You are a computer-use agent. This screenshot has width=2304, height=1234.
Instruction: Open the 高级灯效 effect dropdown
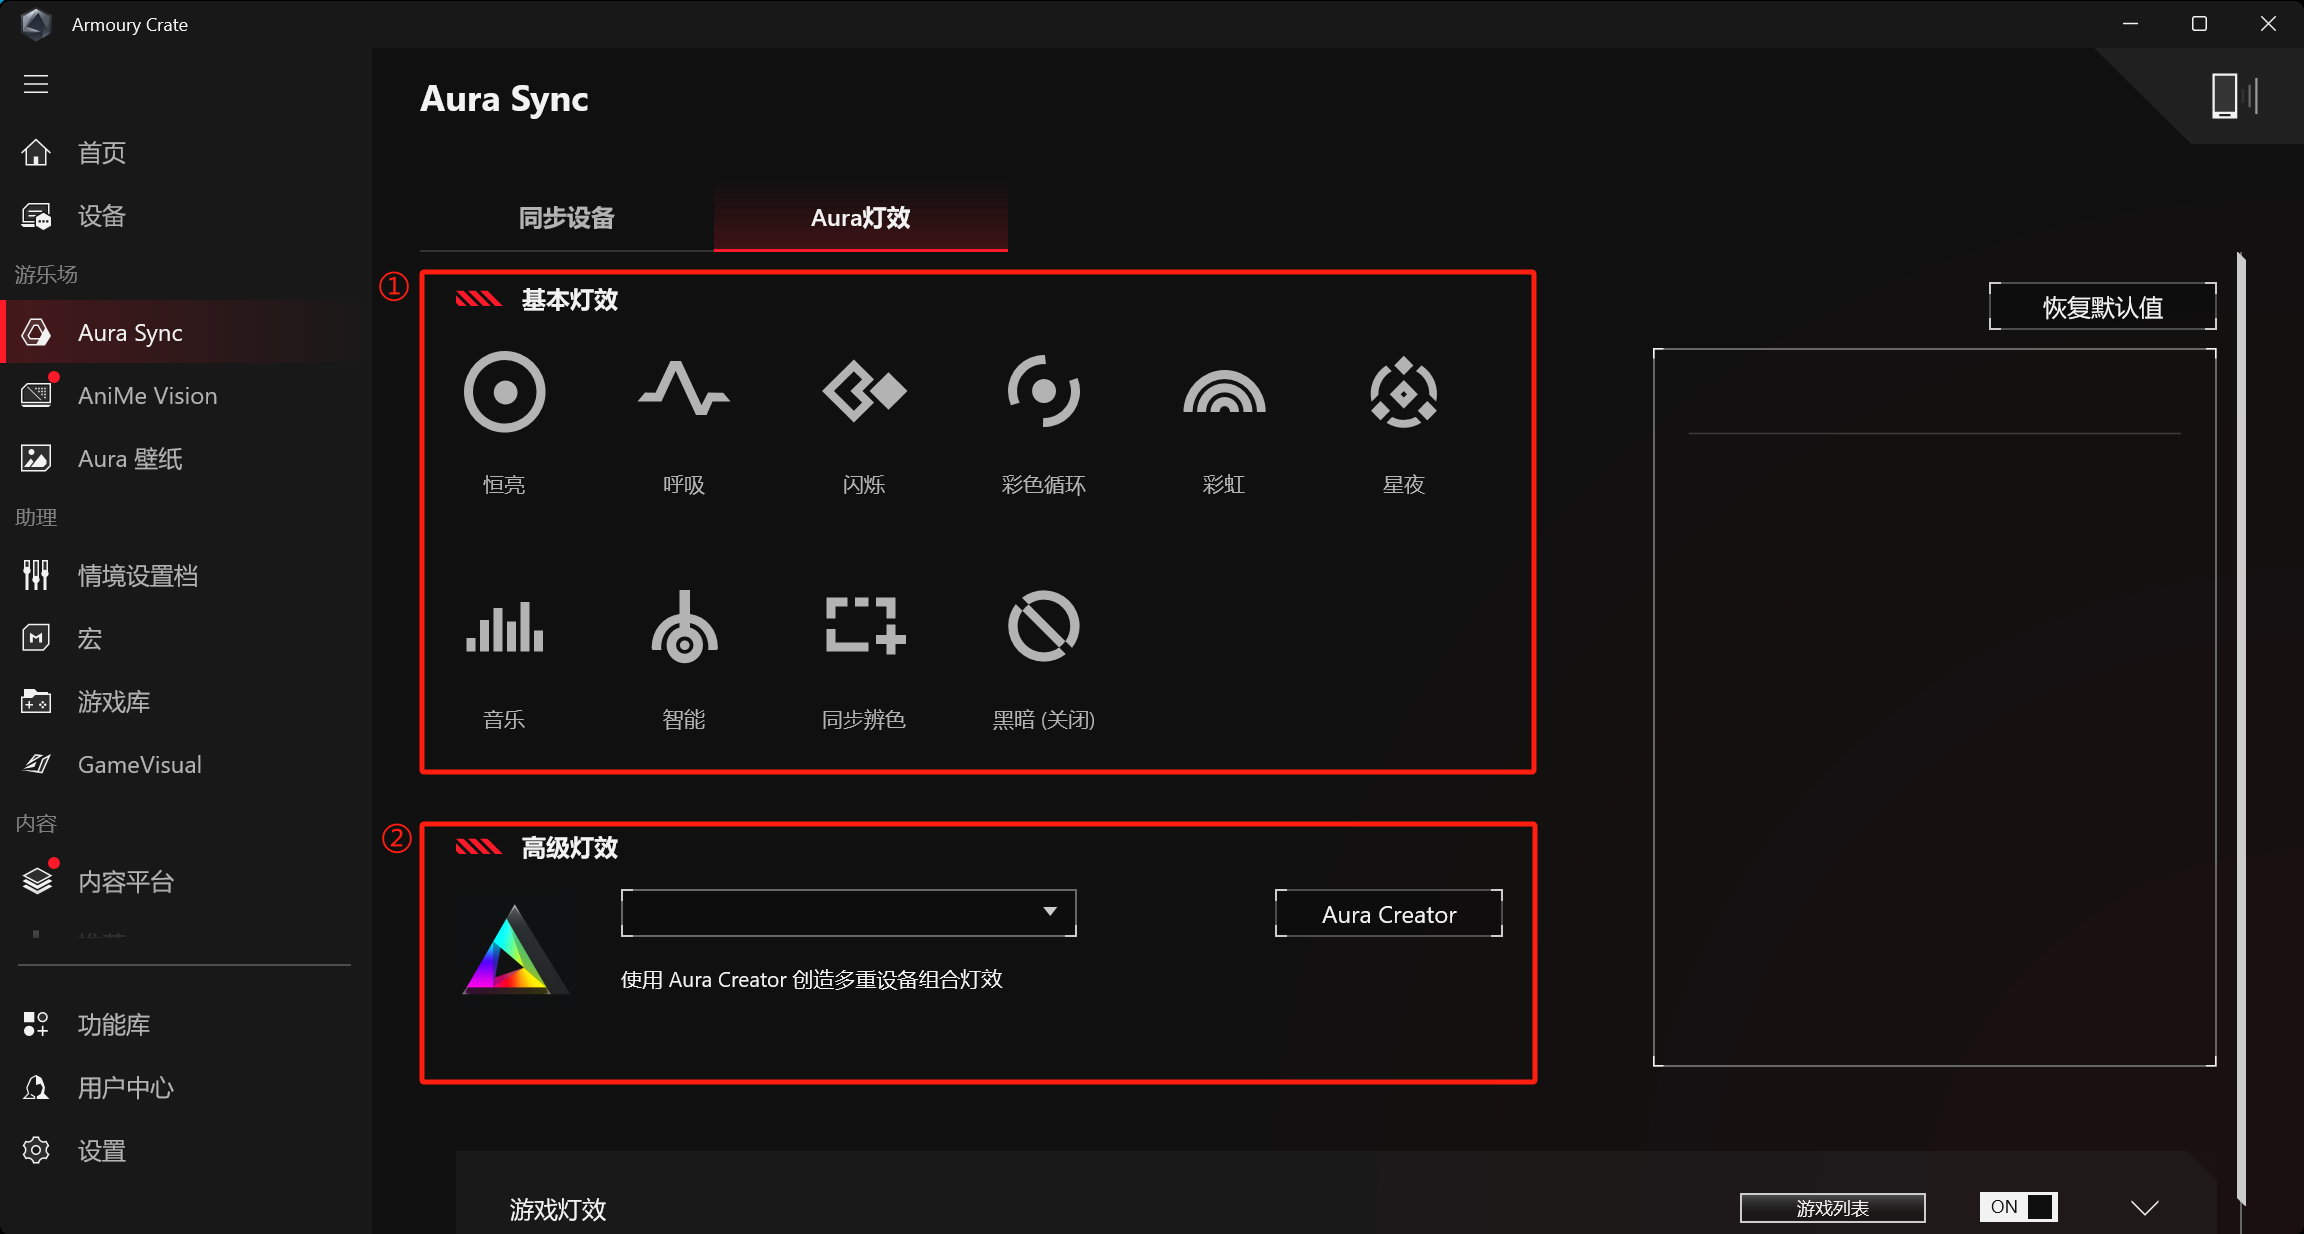coord(848,913)
